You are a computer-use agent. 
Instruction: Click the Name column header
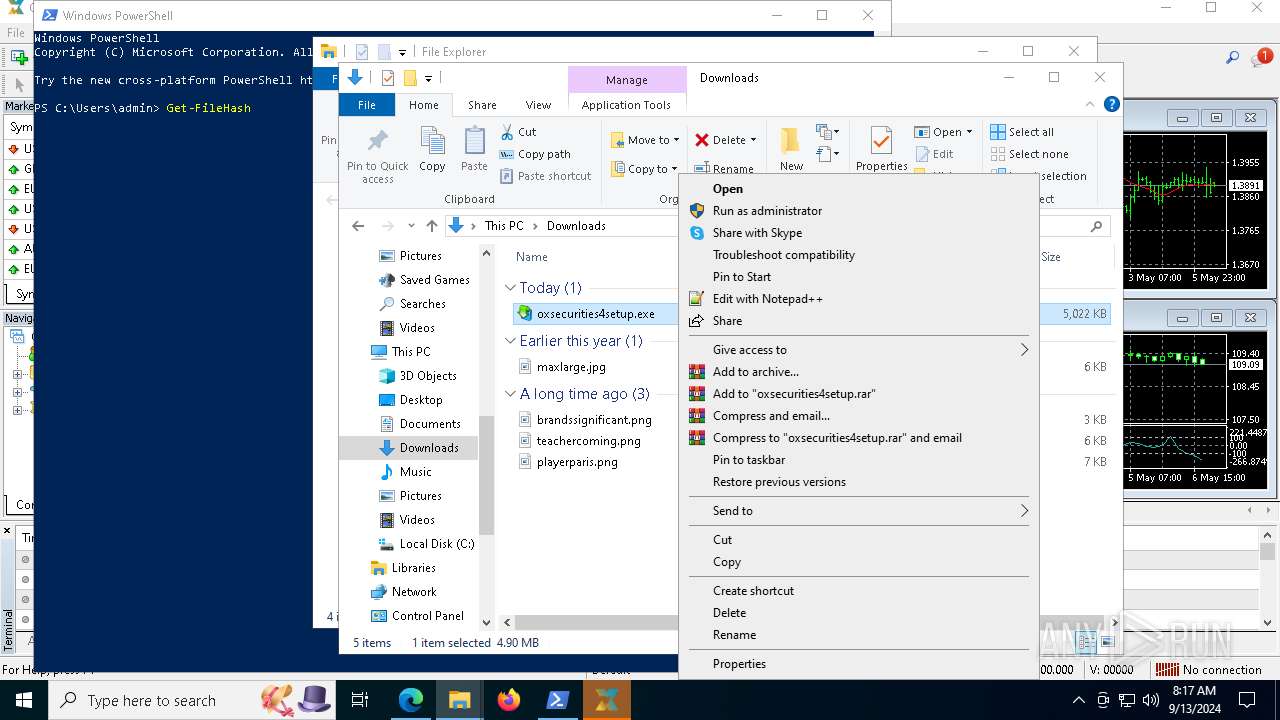pos(531,257)
